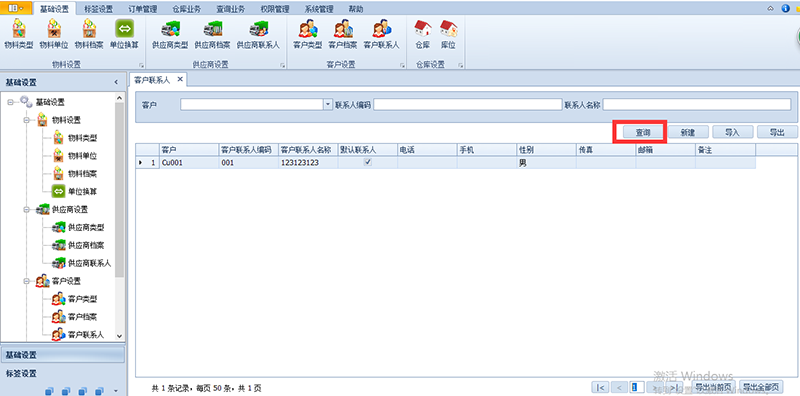Collapse the ribbon with the up arrow
The height and width of the screenshot is (396, 800).
click(x=771, y=8)
